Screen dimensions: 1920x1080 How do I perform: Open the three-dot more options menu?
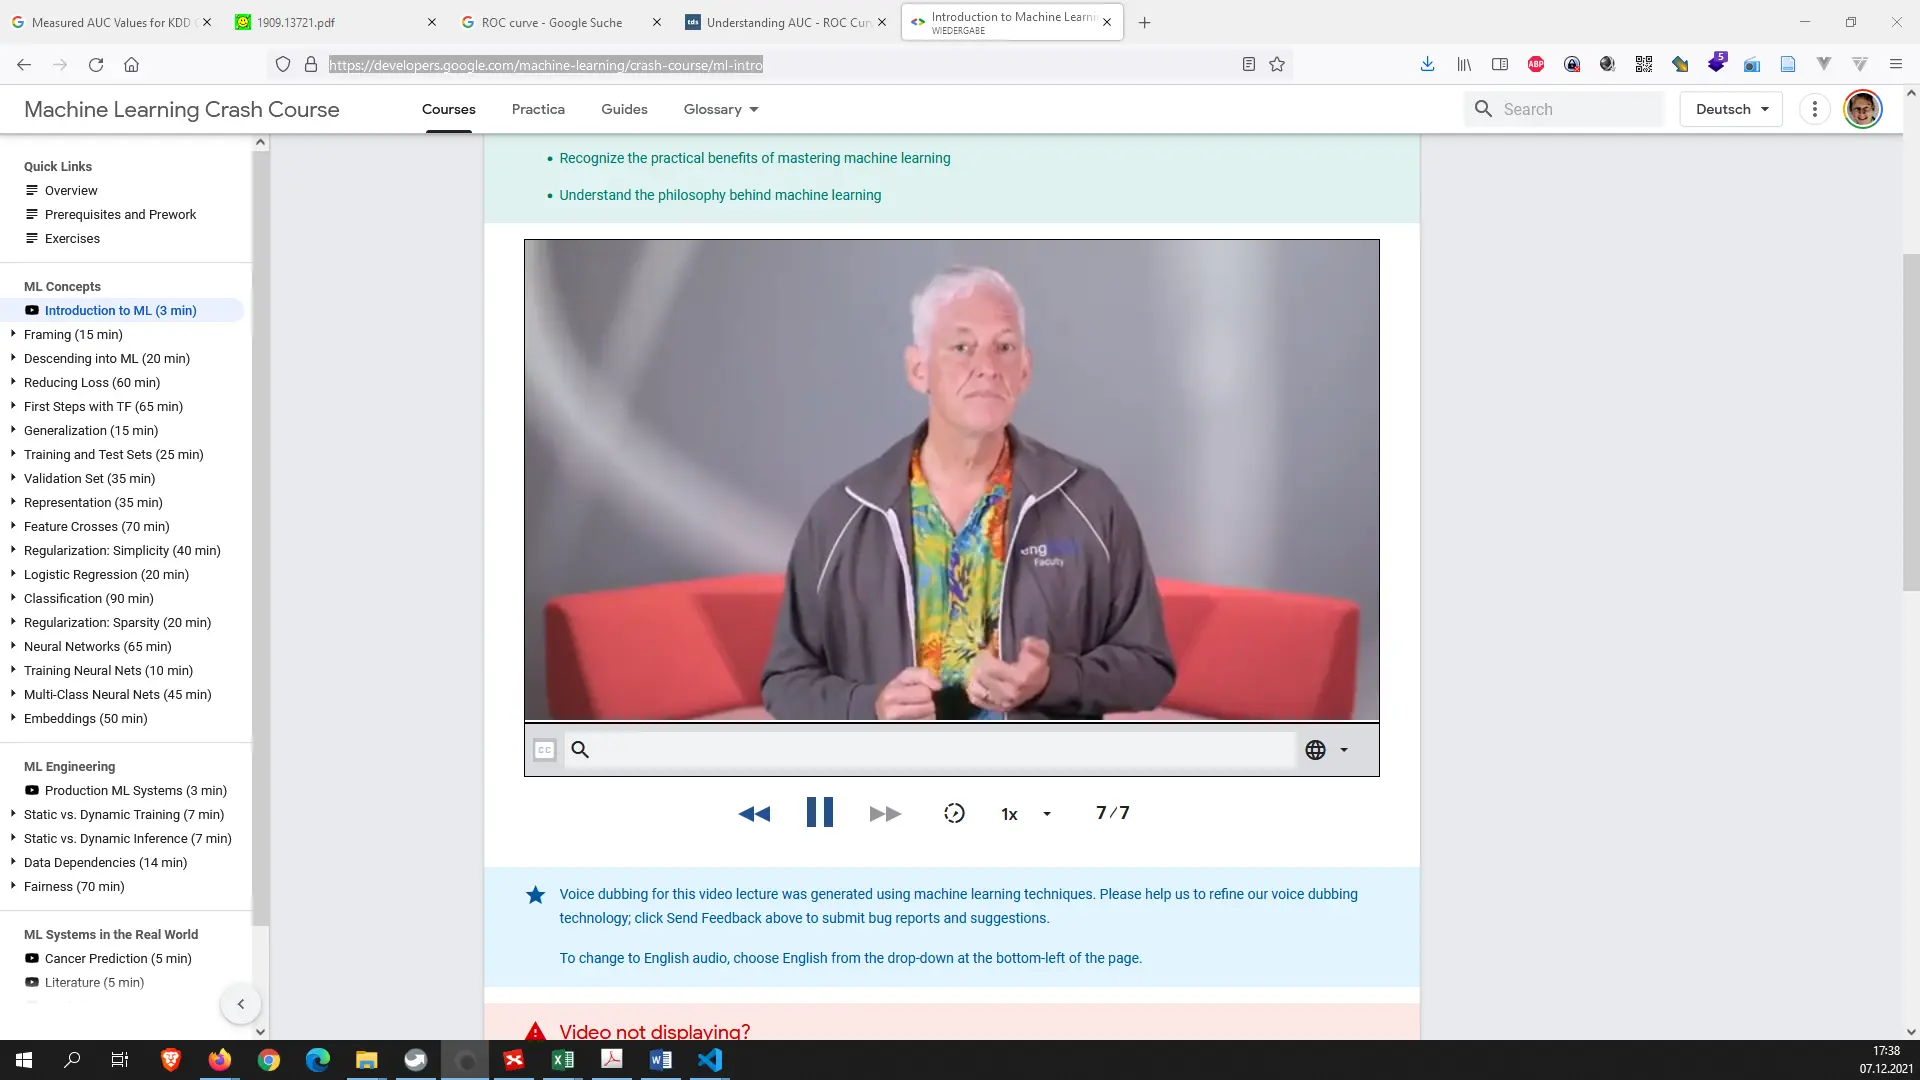point(1814,109)
